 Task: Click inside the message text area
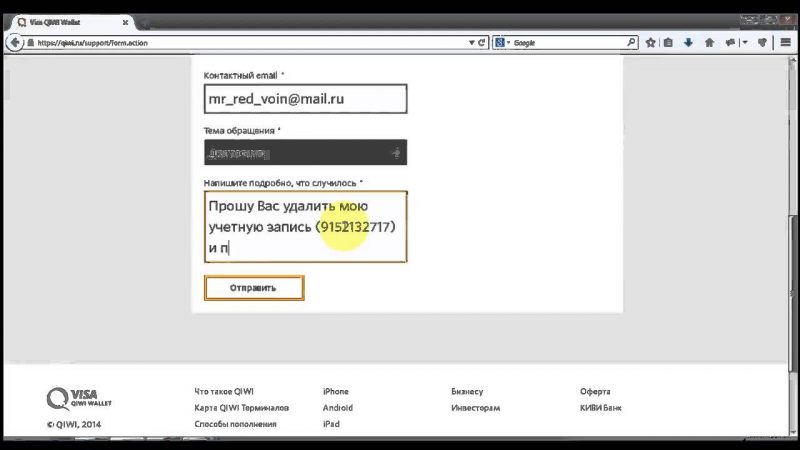tap(306, 227)
